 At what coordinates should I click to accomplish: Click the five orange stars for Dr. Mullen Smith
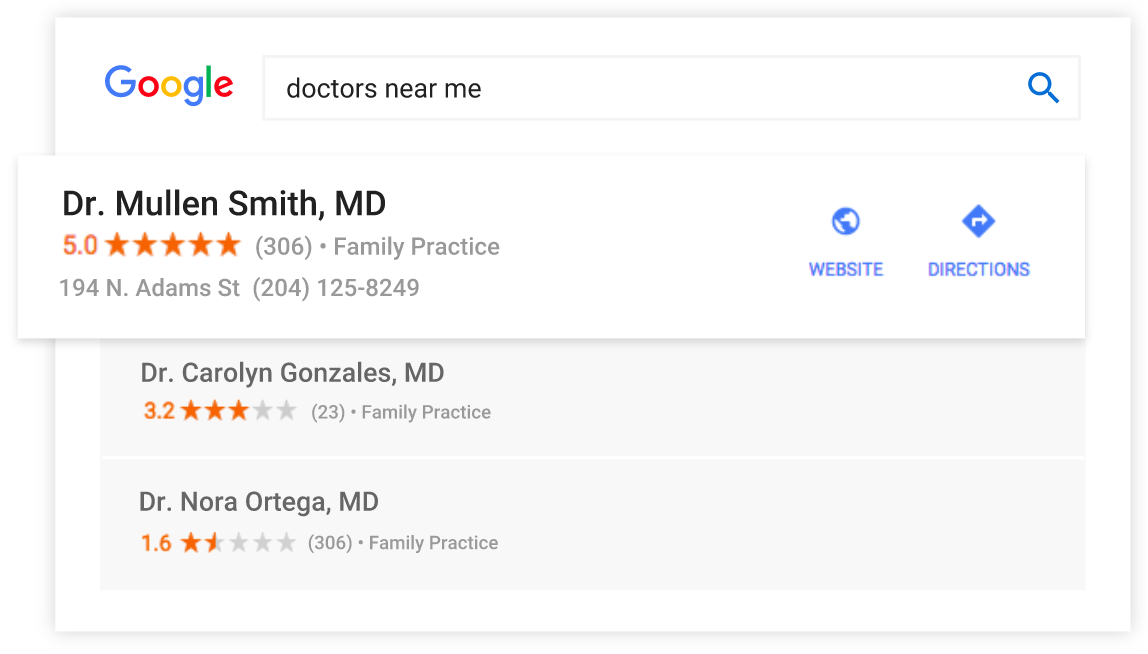(x=173, y=245)
